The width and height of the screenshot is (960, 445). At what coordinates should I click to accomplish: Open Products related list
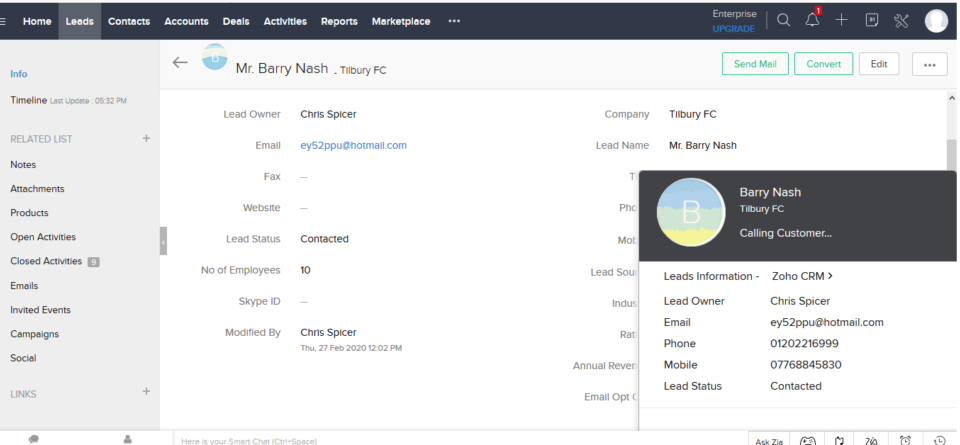point(29,213)
